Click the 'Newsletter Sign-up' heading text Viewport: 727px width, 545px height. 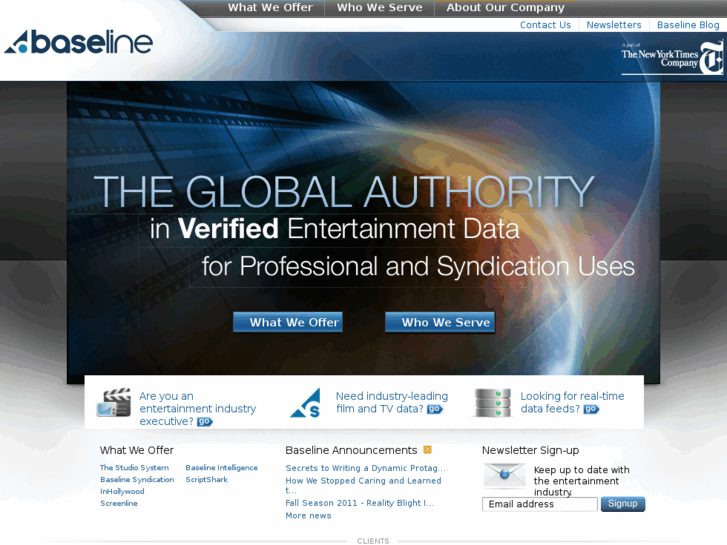click(x=530, y=450)
